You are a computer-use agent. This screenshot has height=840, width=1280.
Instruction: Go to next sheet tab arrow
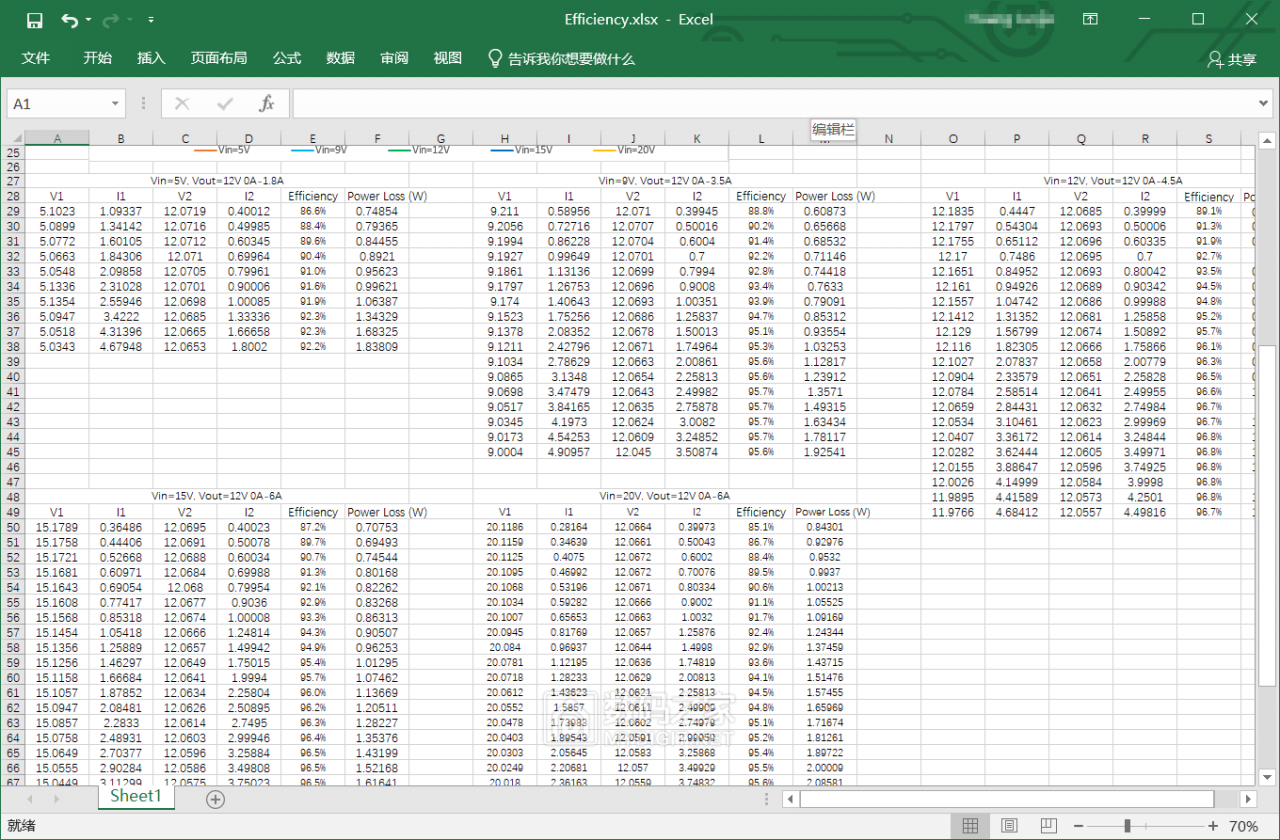tap(57, 799)
